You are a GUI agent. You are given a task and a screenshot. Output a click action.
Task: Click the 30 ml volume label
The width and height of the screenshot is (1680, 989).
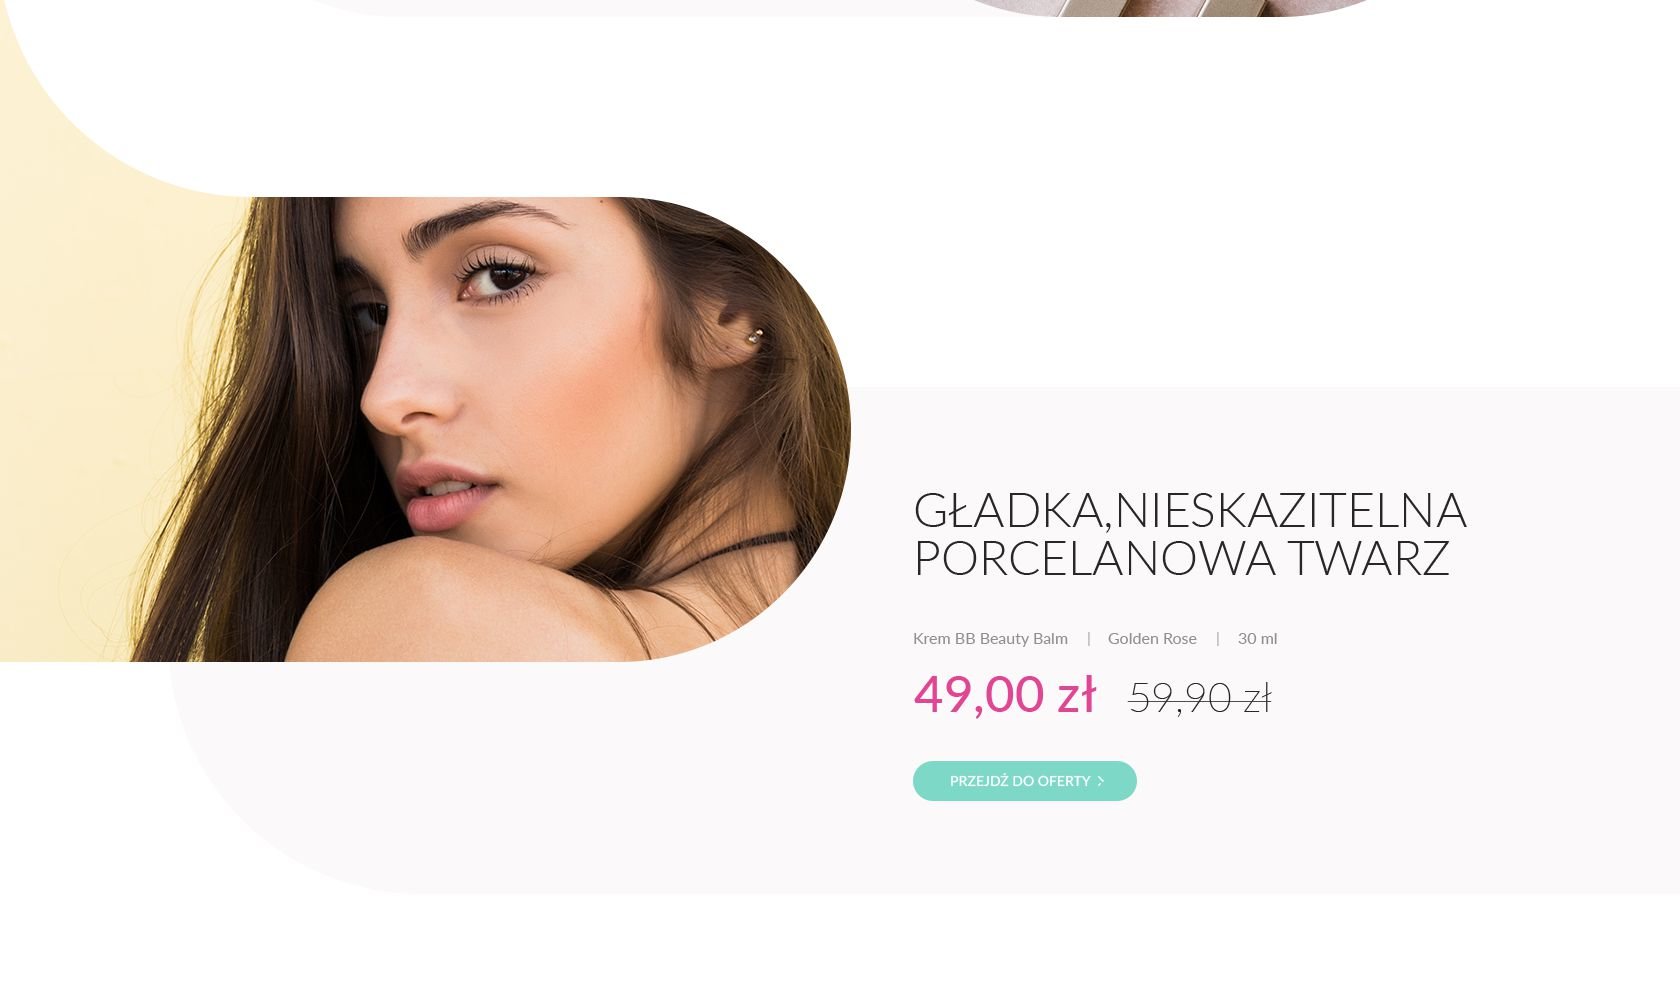click(x=1257, y=638)
